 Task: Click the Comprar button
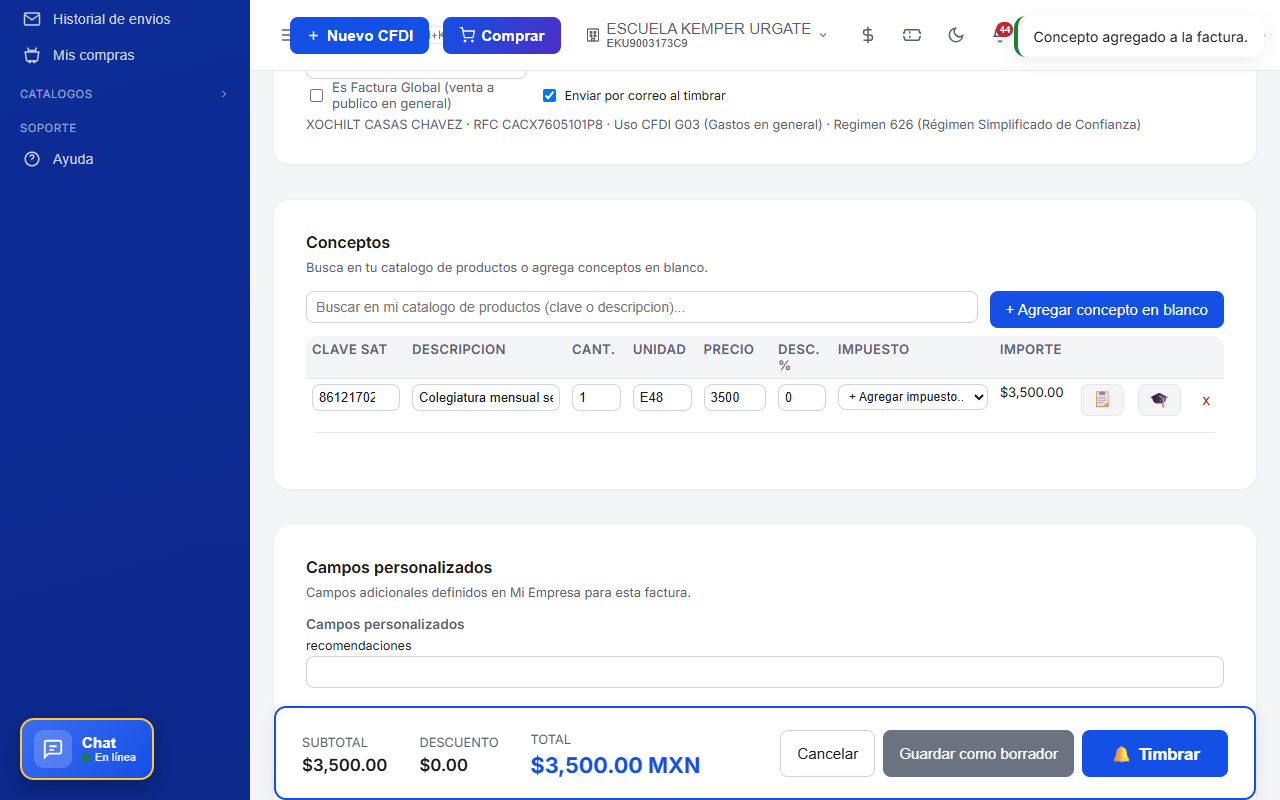(502, 36)
